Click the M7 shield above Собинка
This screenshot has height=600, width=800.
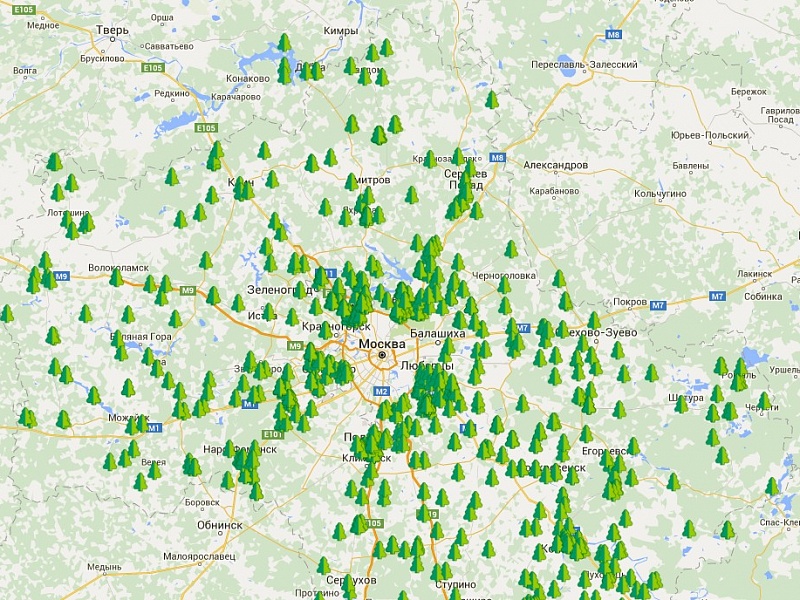tap(717, 296)
